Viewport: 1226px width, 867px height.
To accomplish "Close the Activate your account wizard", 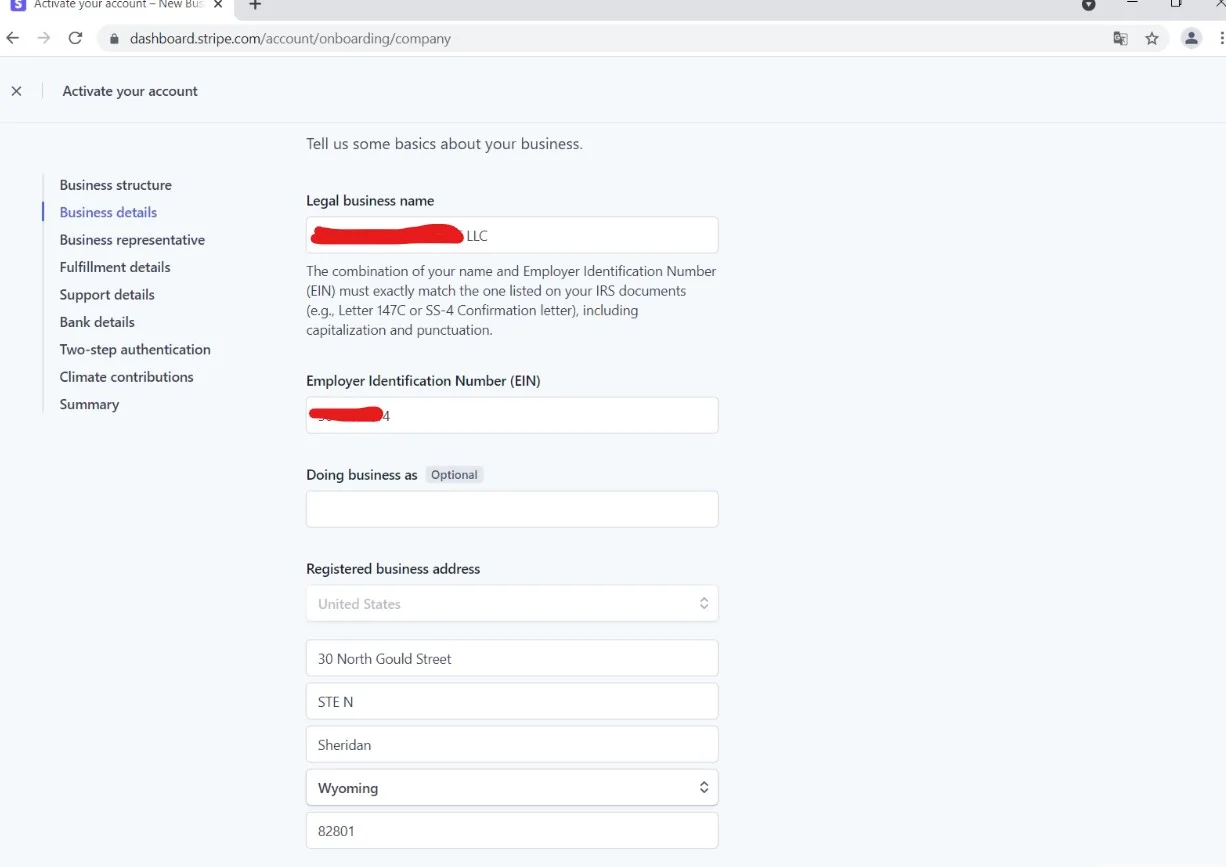I will click(16, 91).
